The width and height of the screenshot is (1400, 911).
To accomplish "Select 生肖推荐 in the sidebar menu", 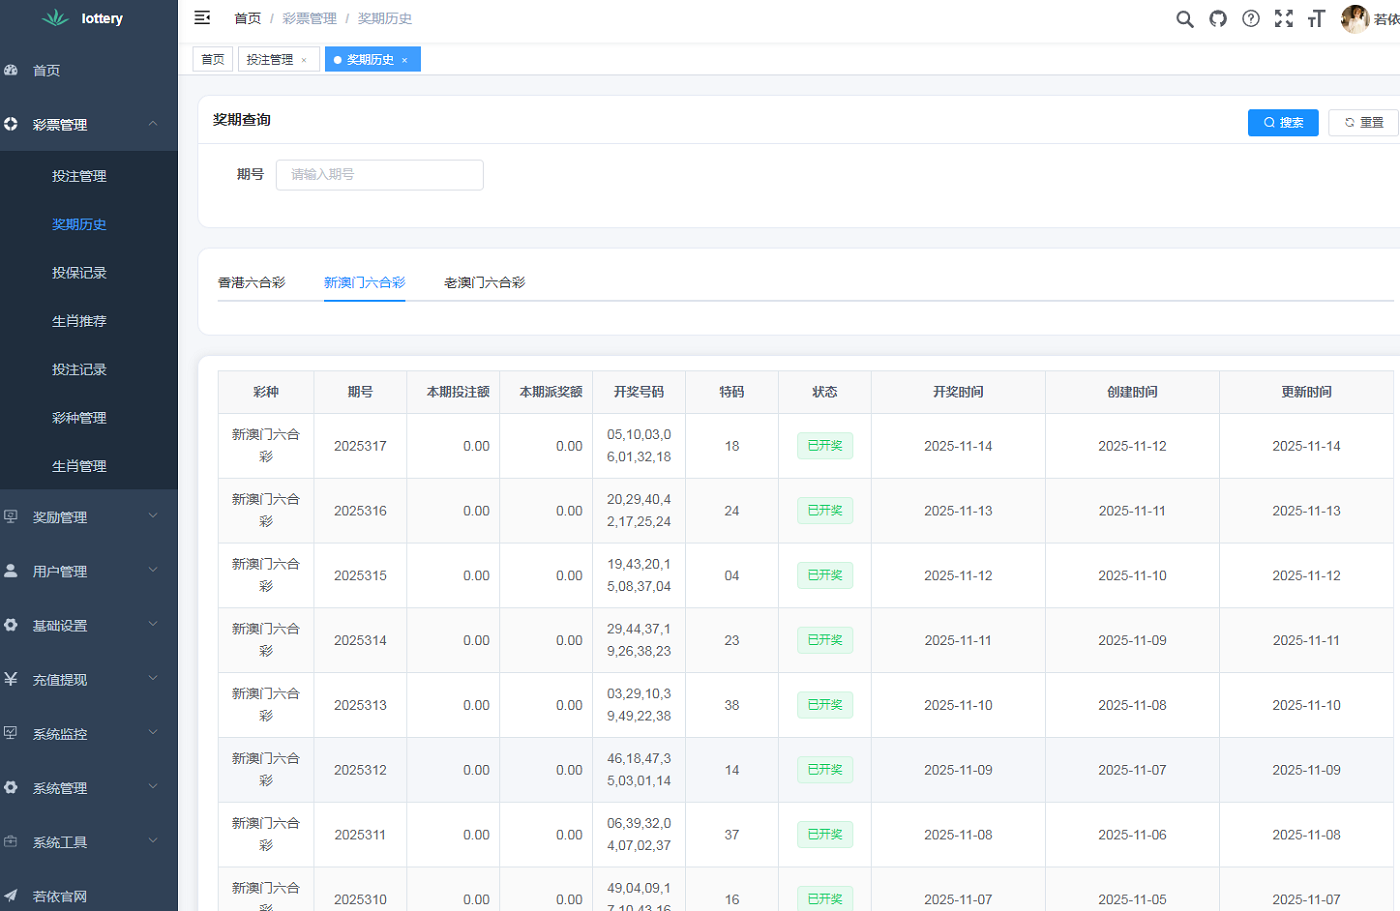I will click(x=79, y=320).
